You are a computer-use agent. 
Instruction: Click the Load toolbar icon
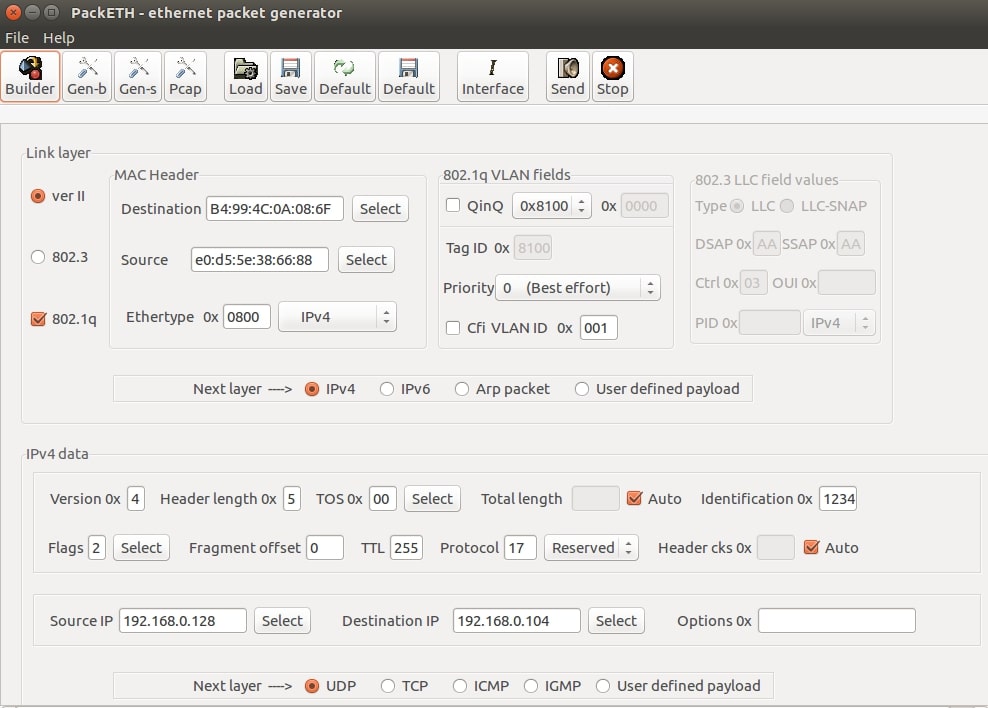[246, 76]
